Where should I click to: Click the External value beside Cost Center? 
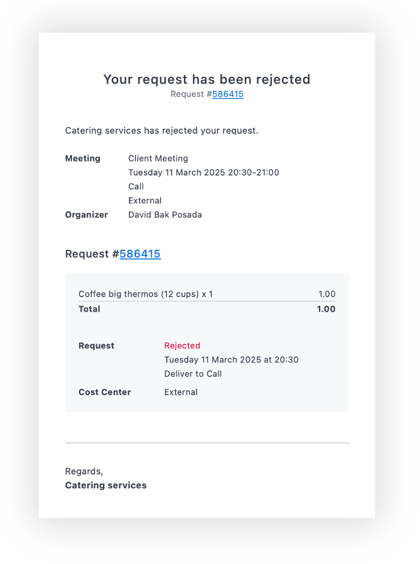point(181,392)
